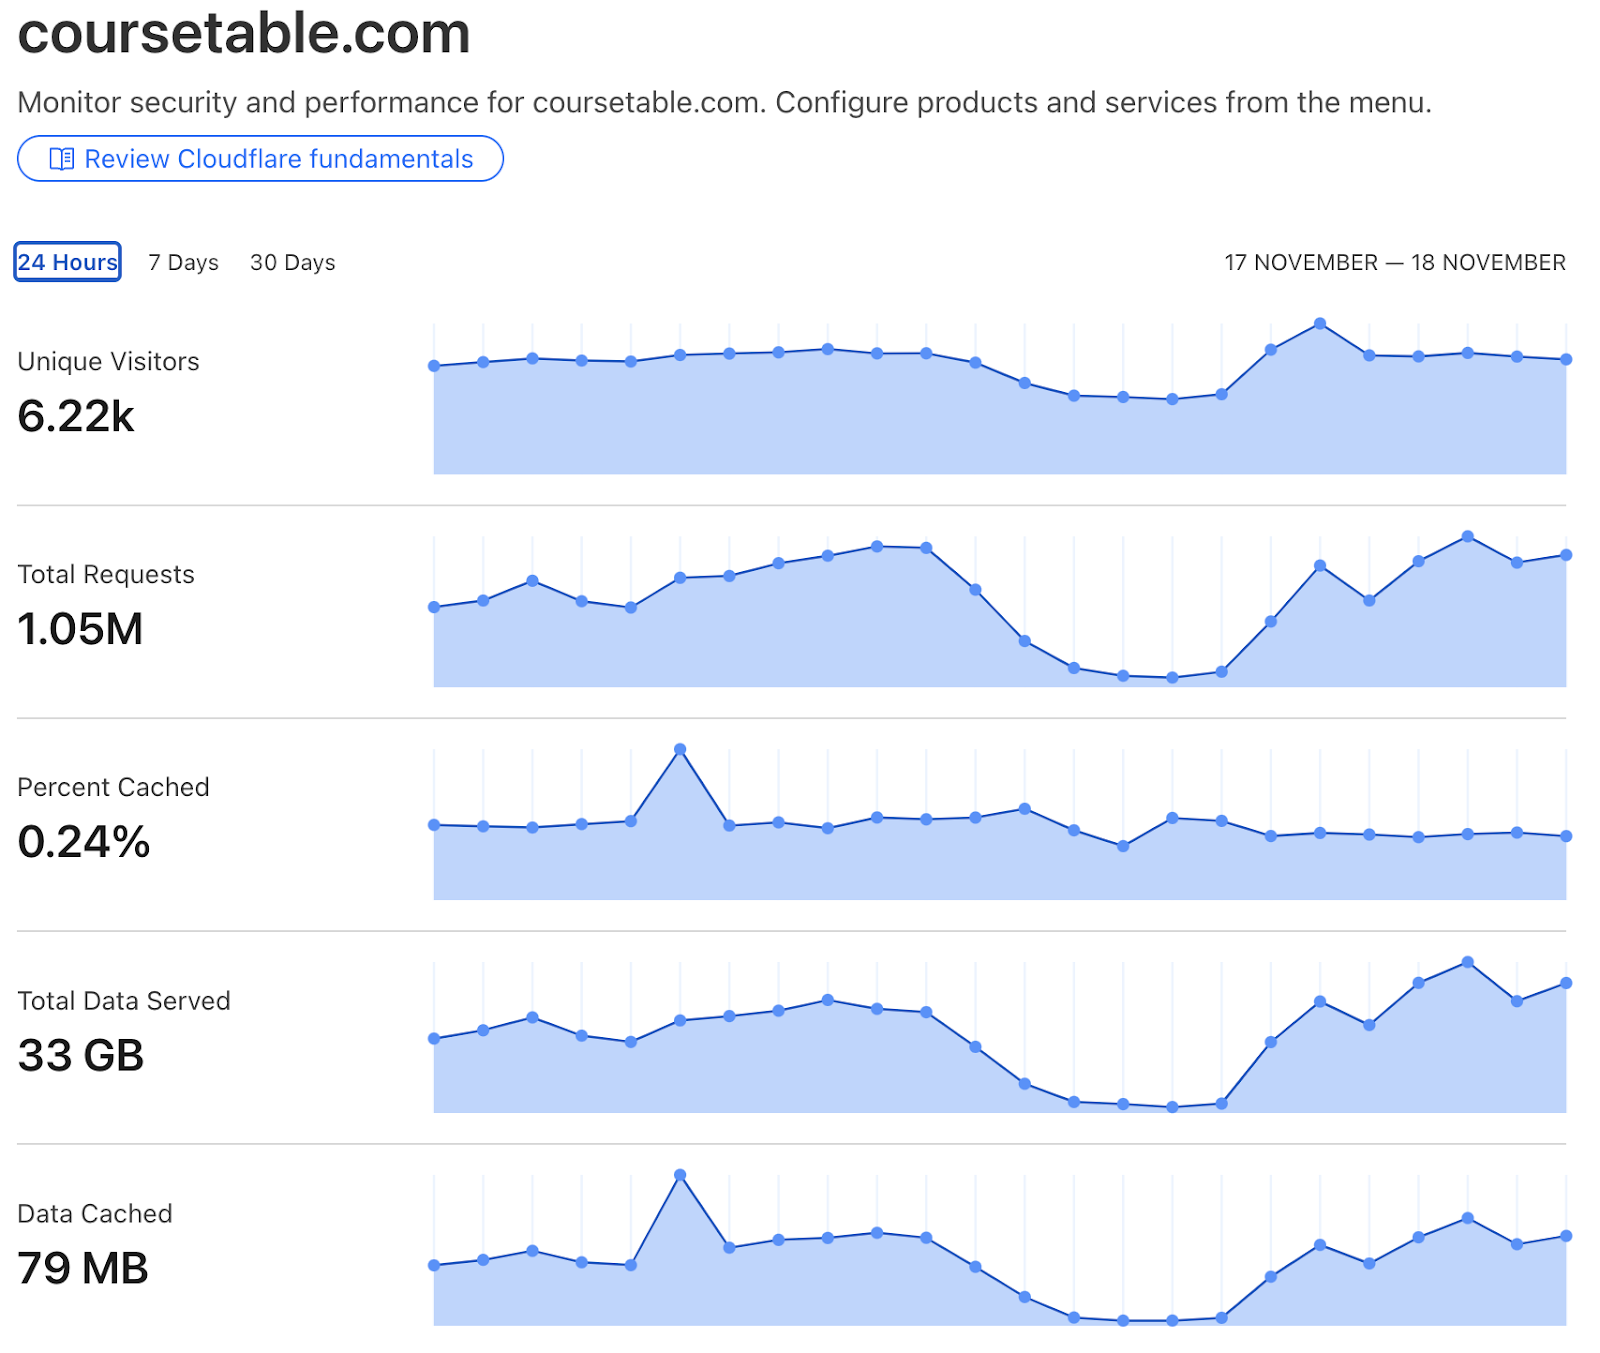Click the Total Data Served label
This screenshot has width=1600, height=1353.
(x=124, y=1001)
